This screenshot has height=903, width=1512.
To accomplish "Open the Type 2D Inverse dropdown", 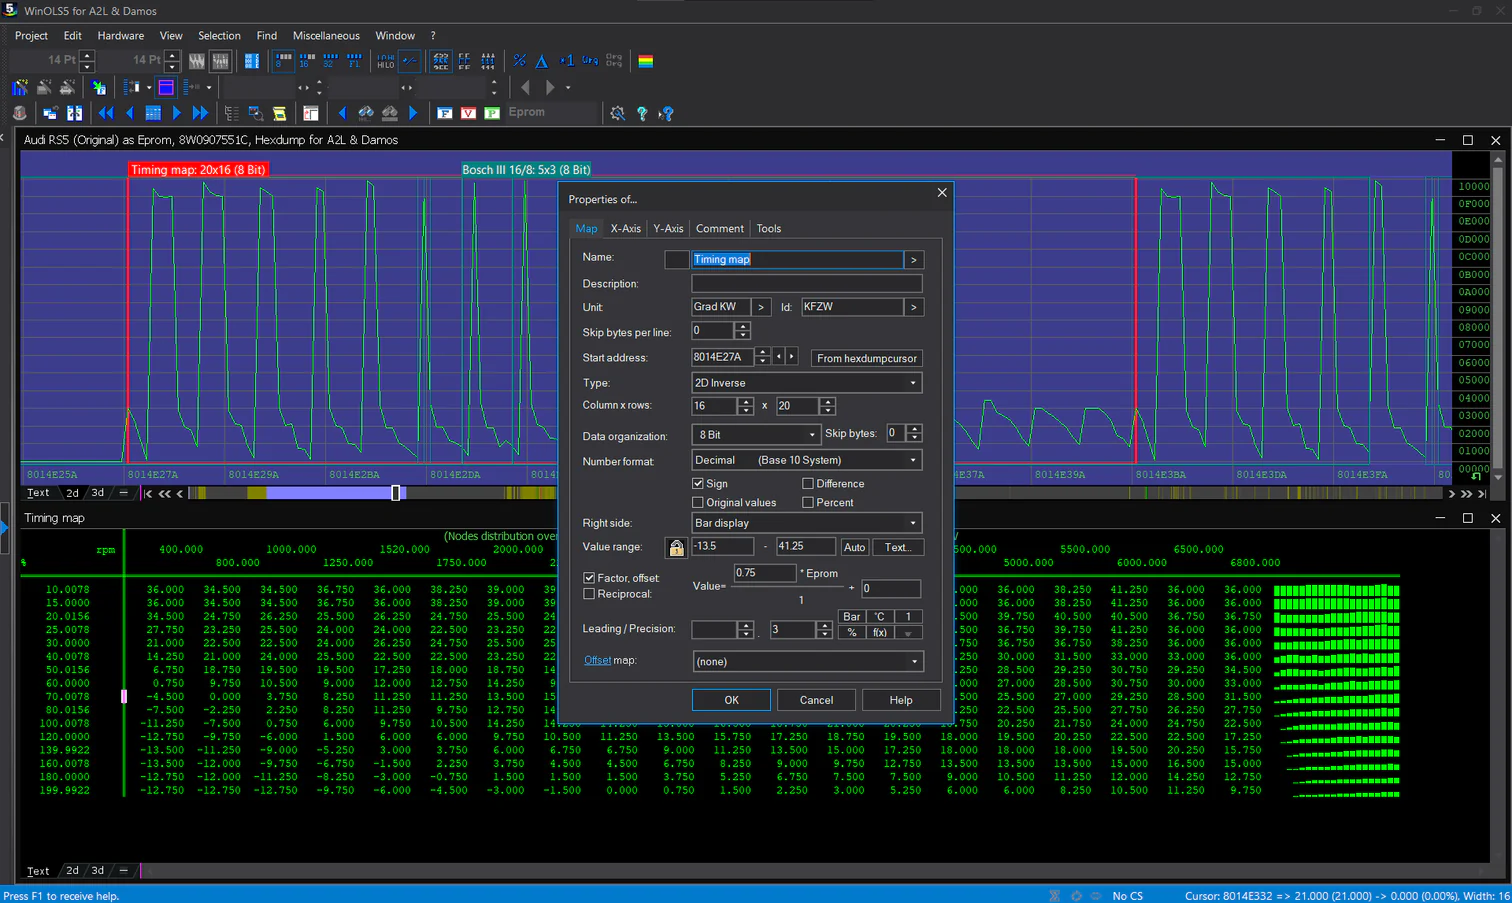I will (x=806, y=383).
